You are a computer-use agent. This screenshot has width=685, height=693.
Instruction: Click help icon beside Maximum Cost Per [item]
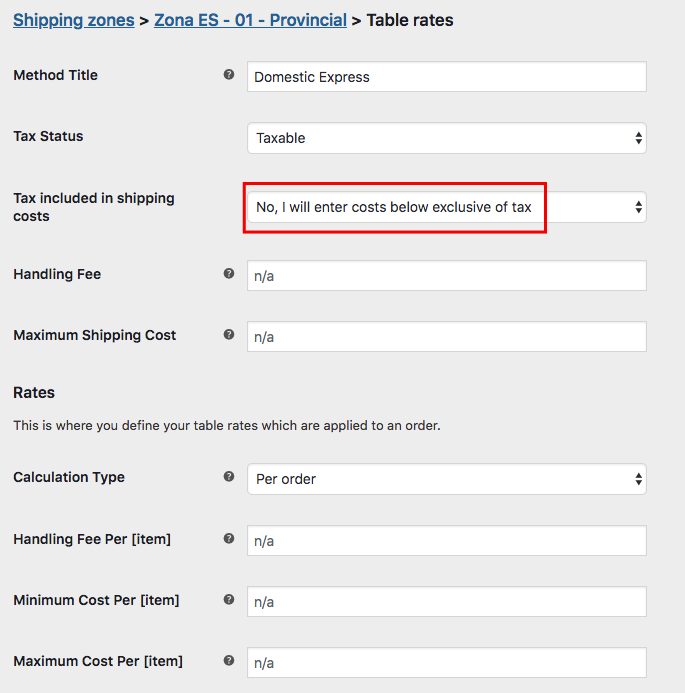[x=229, y=661]
